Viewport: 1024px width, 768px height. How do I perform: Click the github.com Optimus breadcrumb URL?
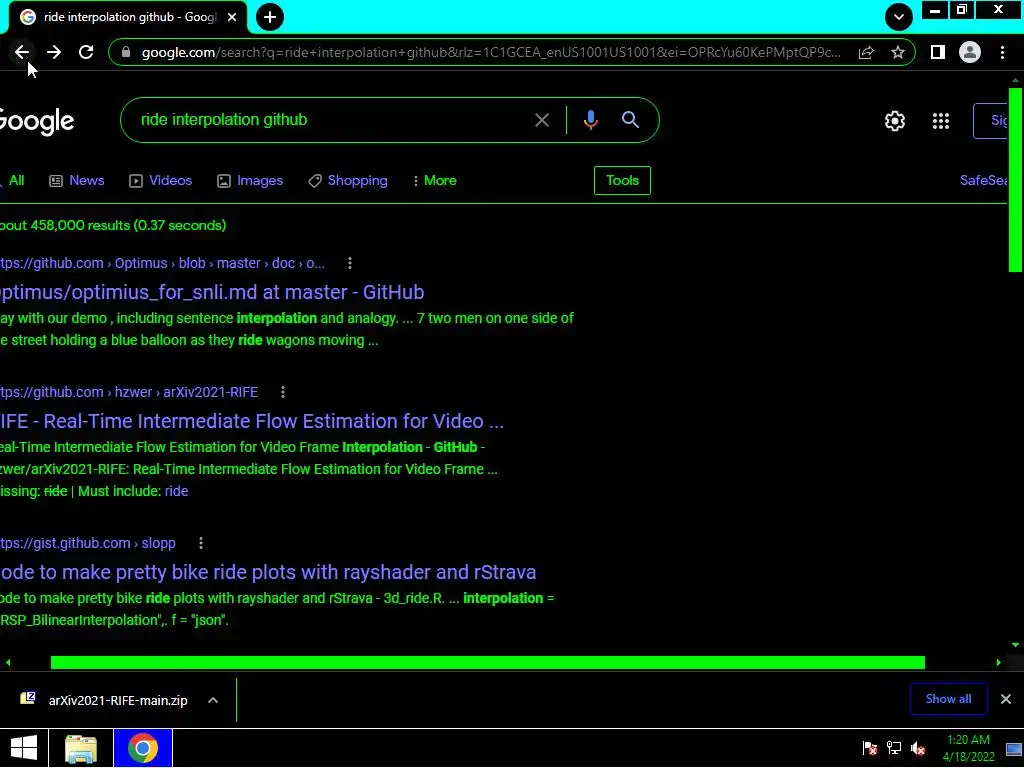[163, 263]
